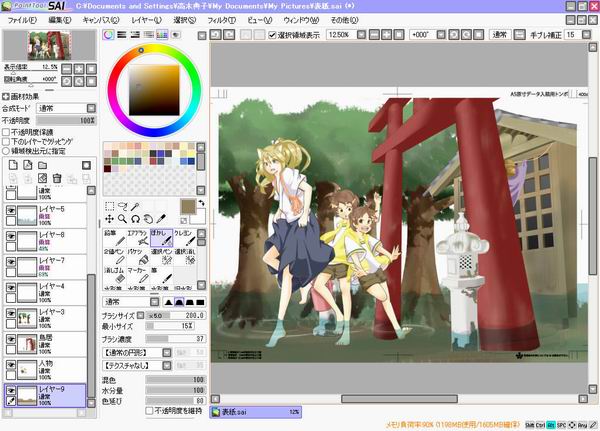The width and height of the screenshot is (600, 431).
Task: Choose the 2値ペン binary pen tool
Action: (x=115, y=256)
